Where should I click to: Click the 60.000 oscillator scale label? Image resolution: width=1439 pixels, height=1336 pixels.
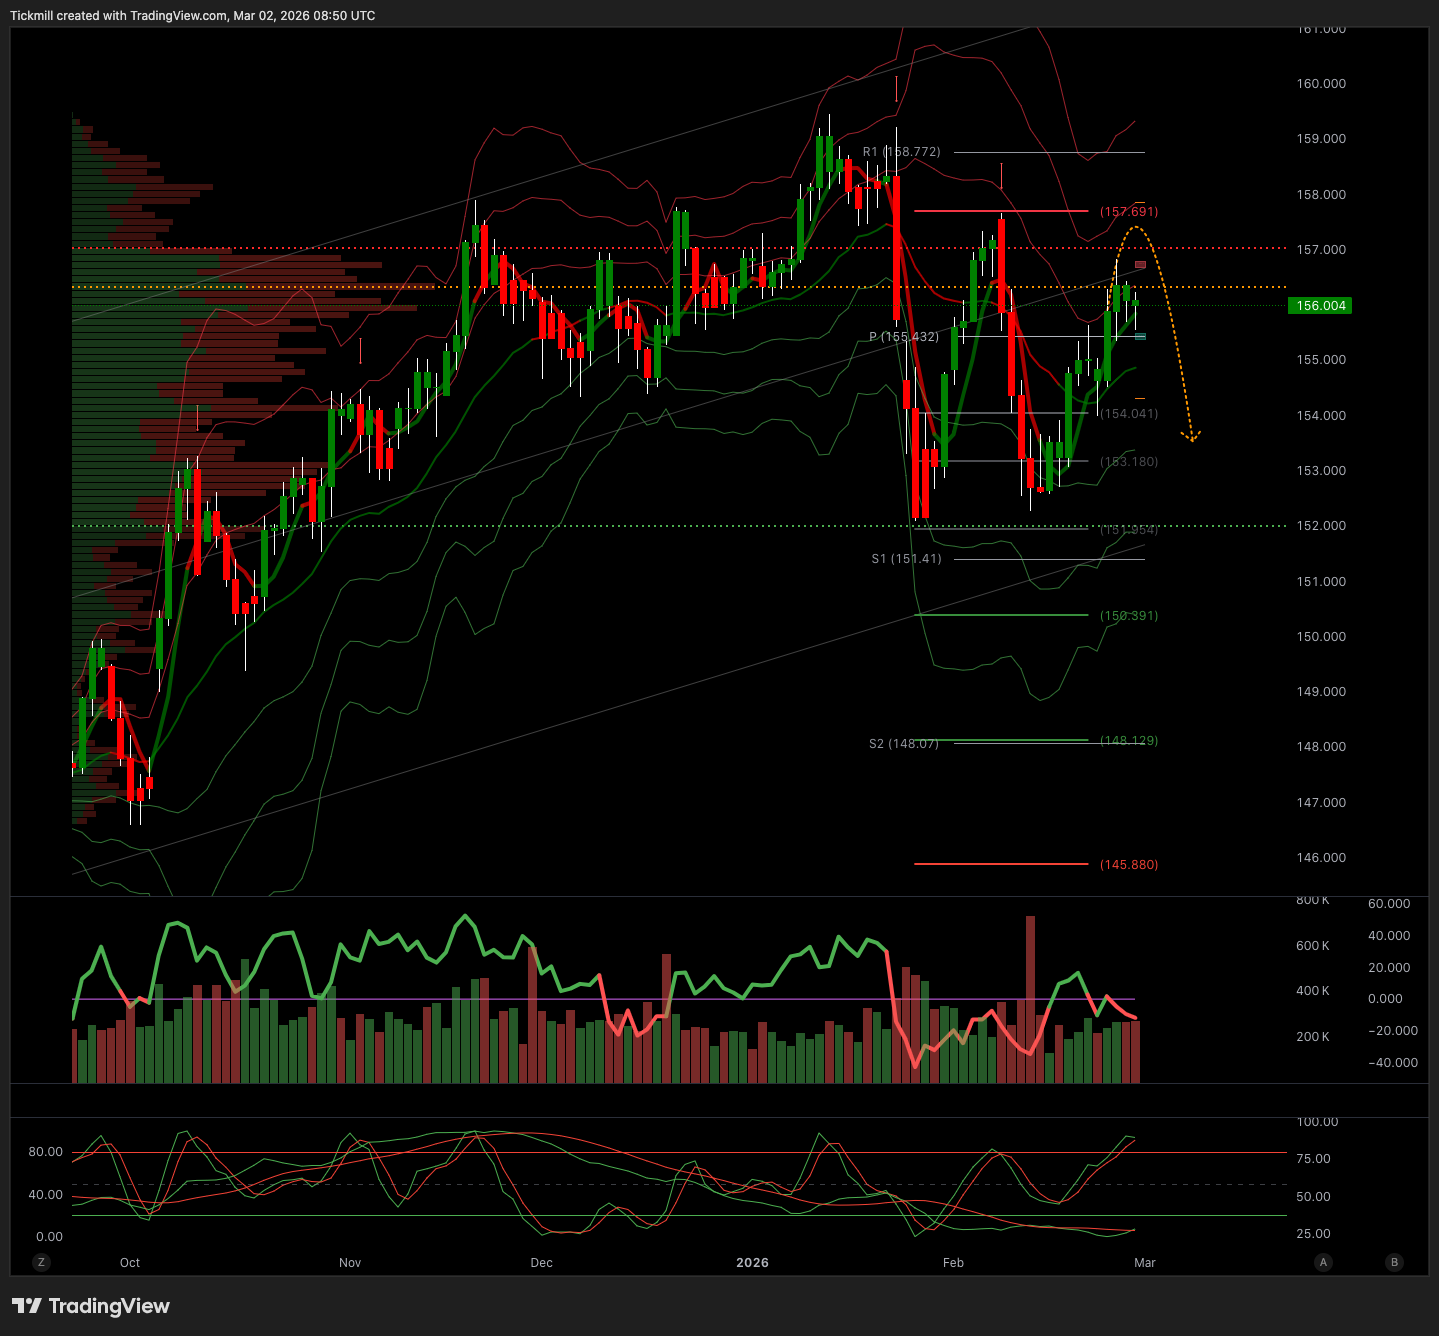(x=1389, y=904)
